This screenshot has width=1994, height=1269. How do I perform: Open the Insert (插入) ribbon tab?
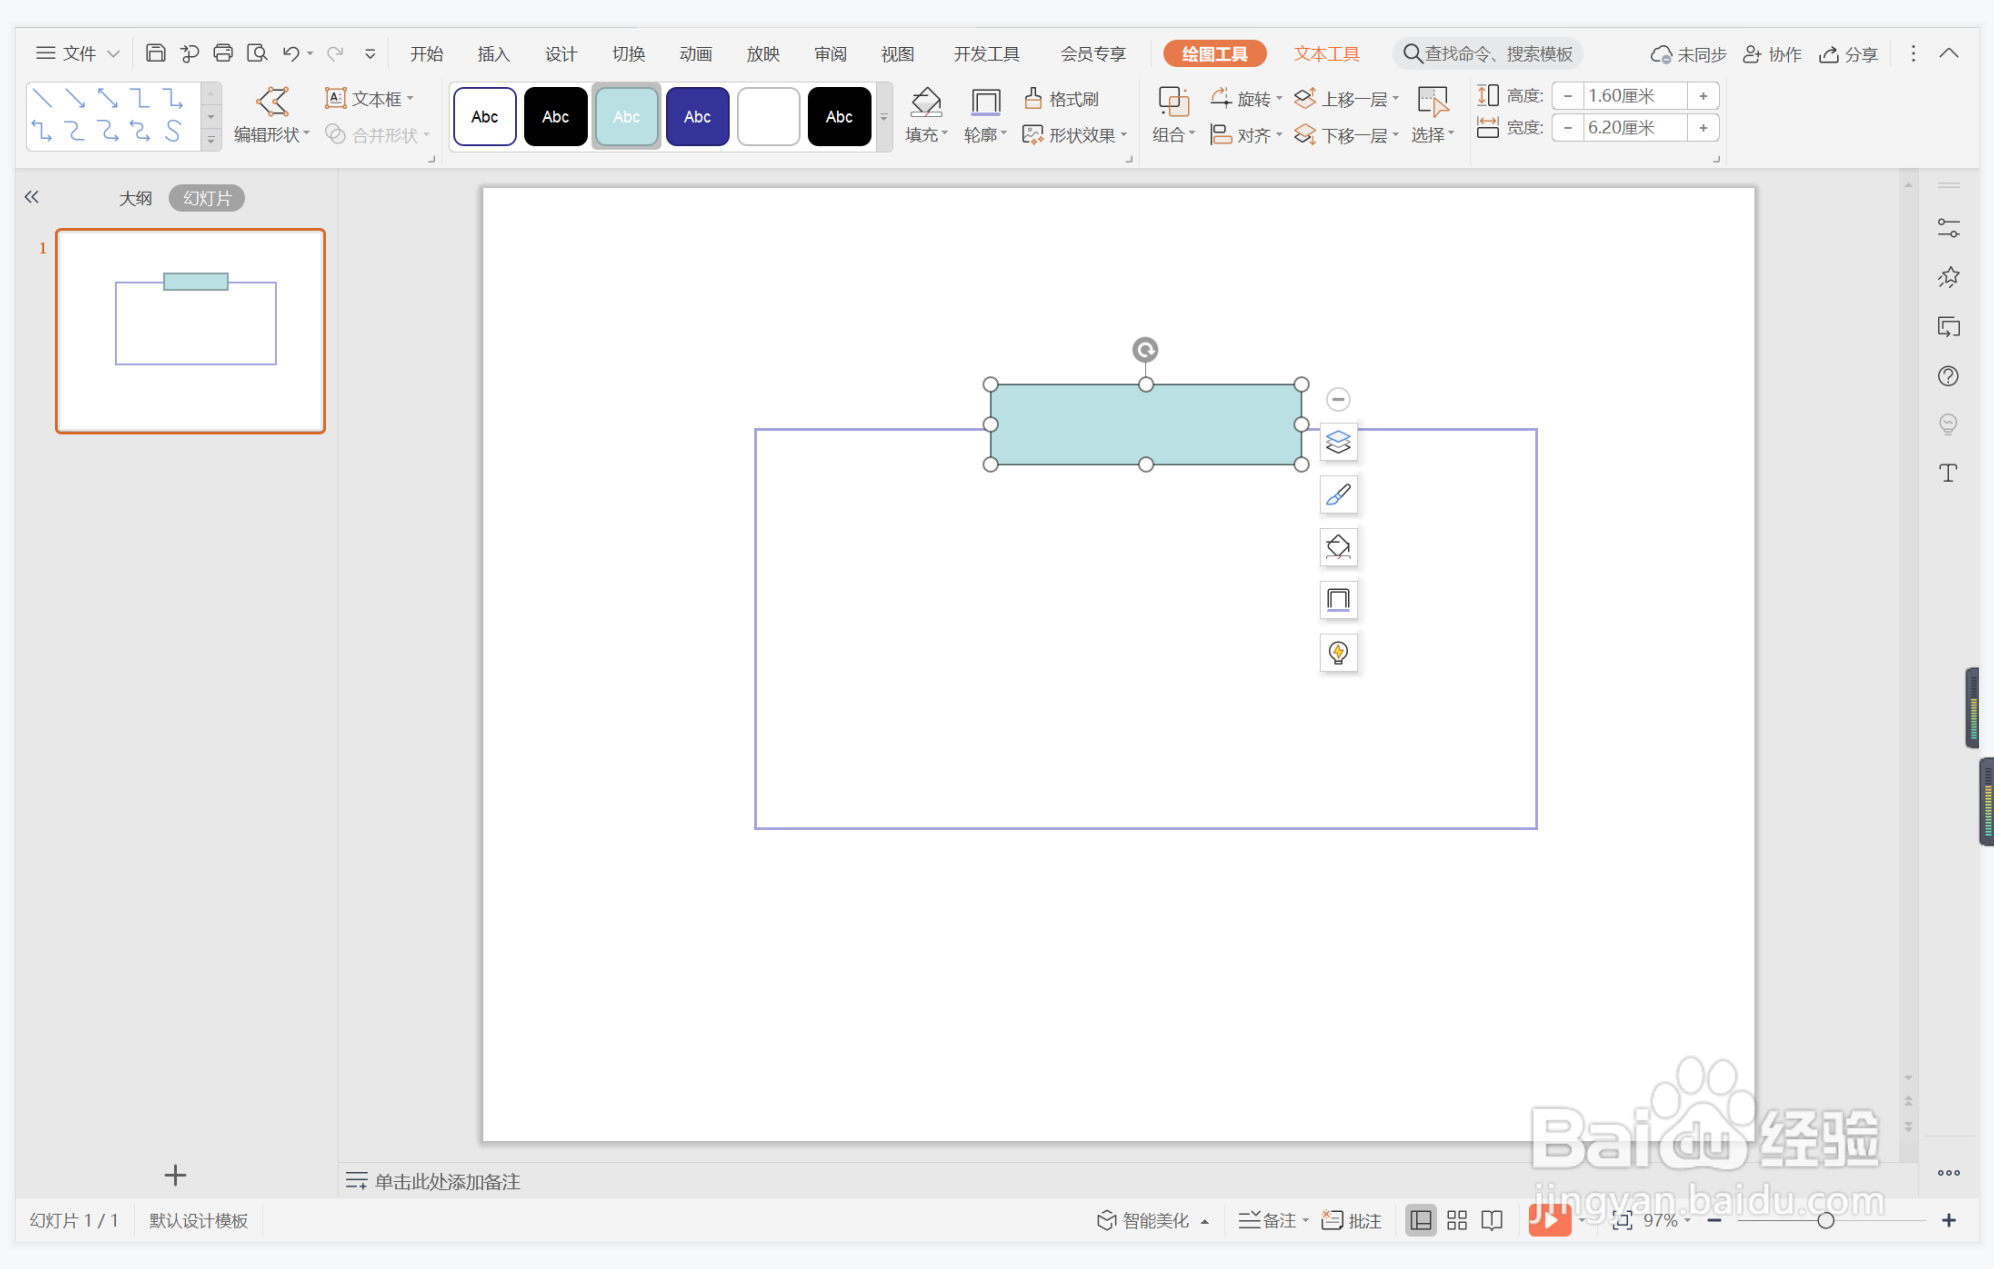pos(493,54)
